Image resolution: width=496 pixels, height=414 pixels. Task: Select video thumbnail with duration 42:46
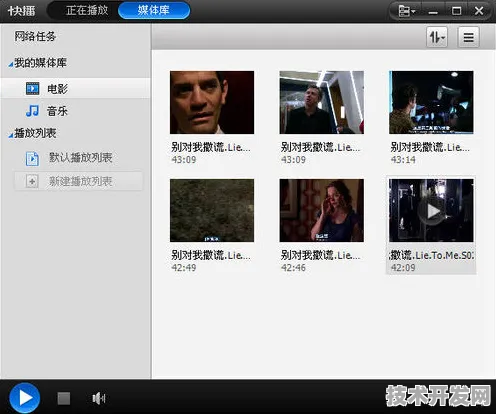pyautogui.click(x=321, y=210)
